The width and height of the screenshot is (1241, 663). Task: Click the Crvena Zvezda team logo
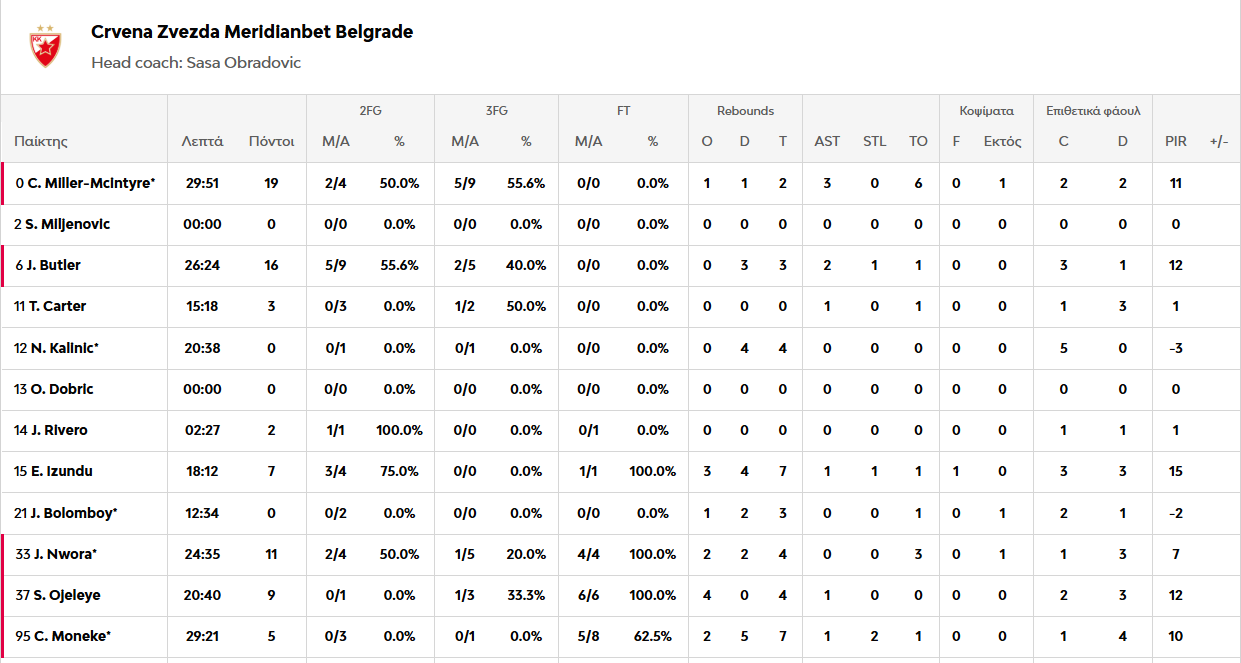coord(45,46)
